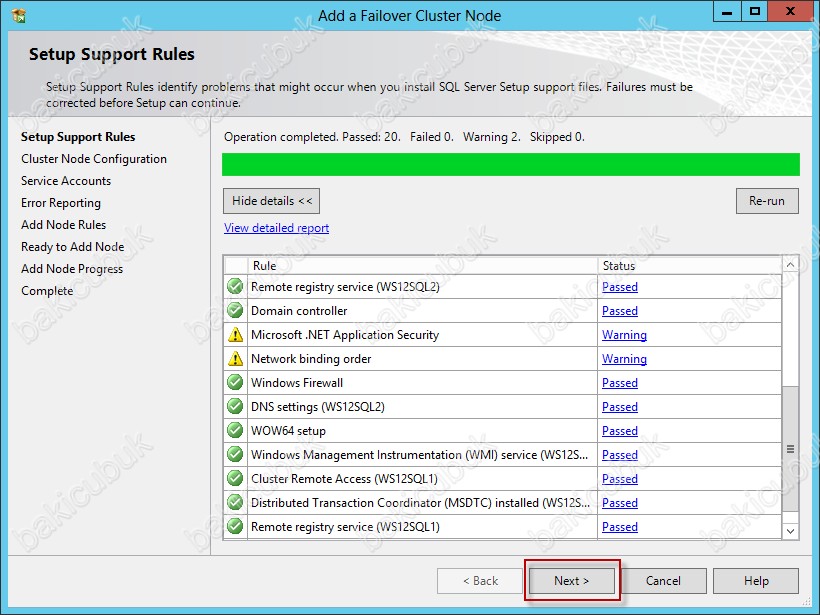Click the check icon for Windows Management Instrumentation rule
This screenshot has width=820, height=615.
[235, 455]
